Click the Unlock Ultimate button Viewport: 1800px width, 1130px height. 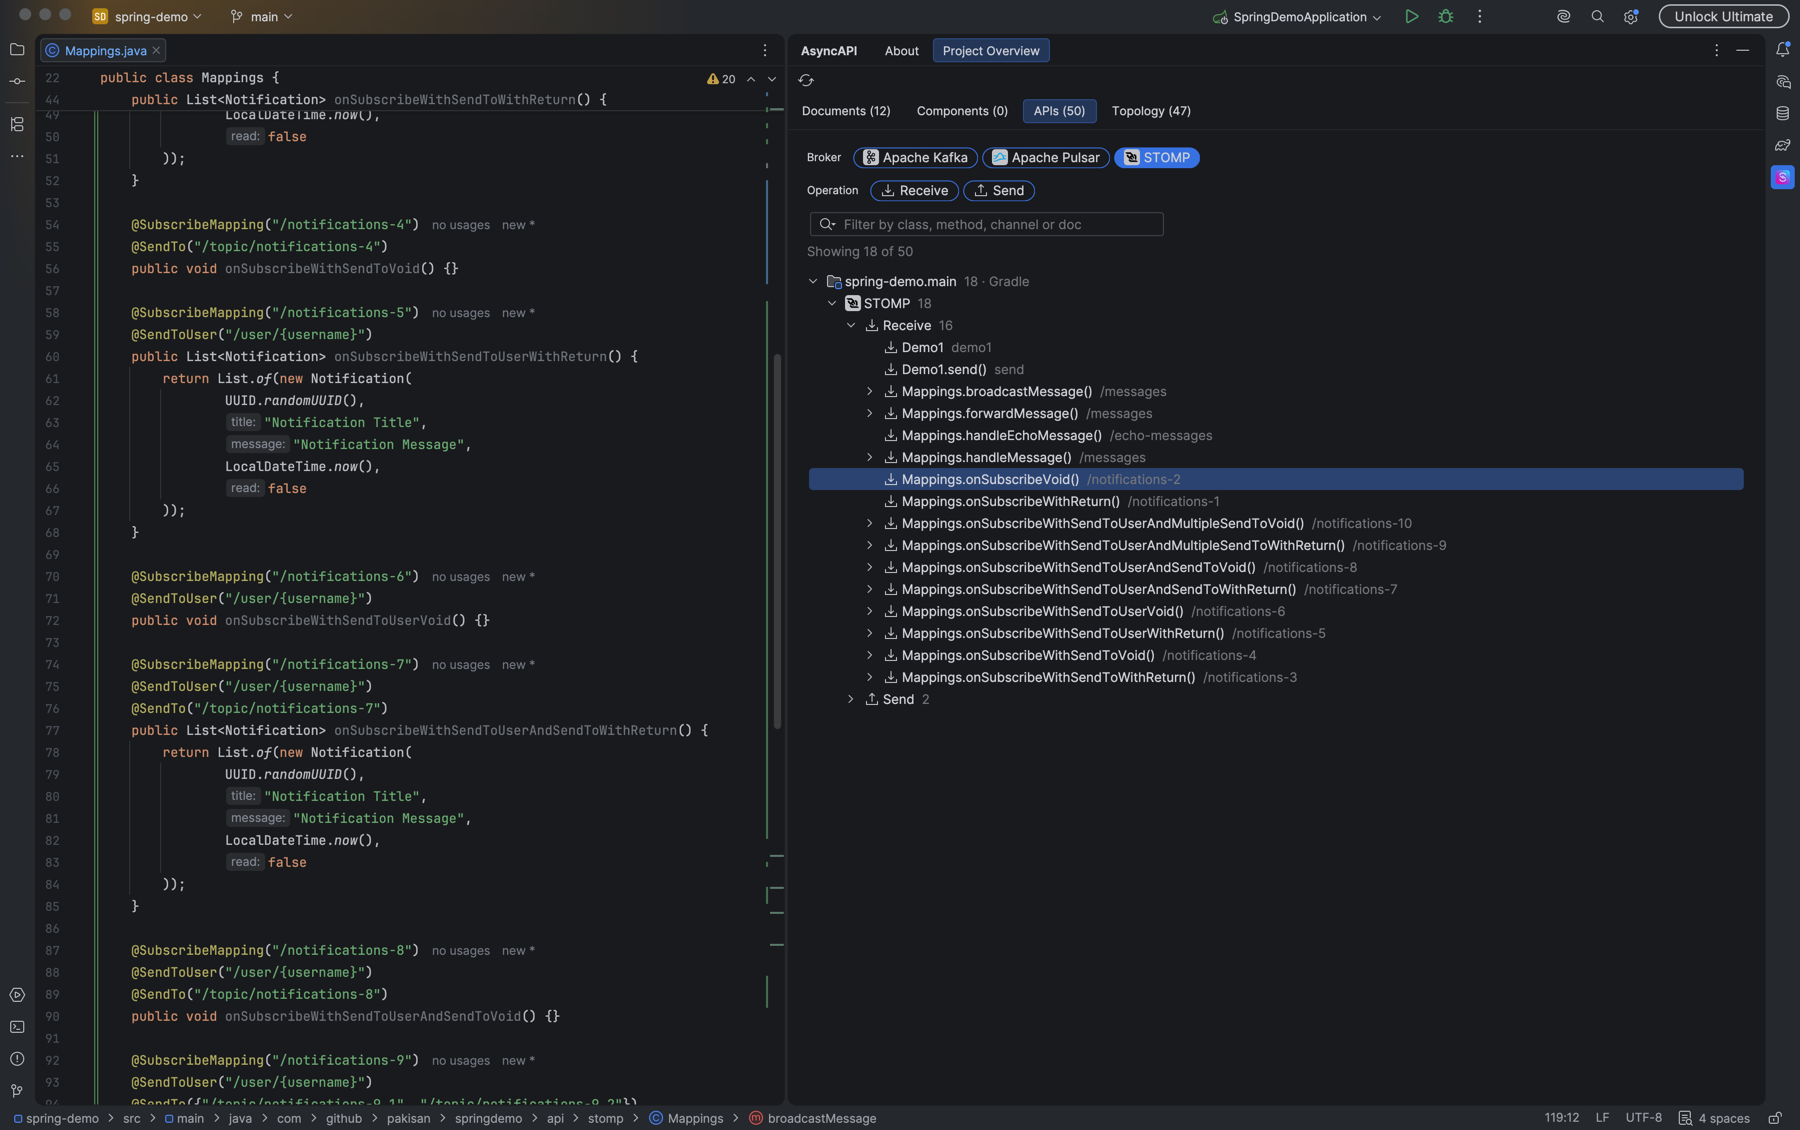click(x=1723, y=17)
